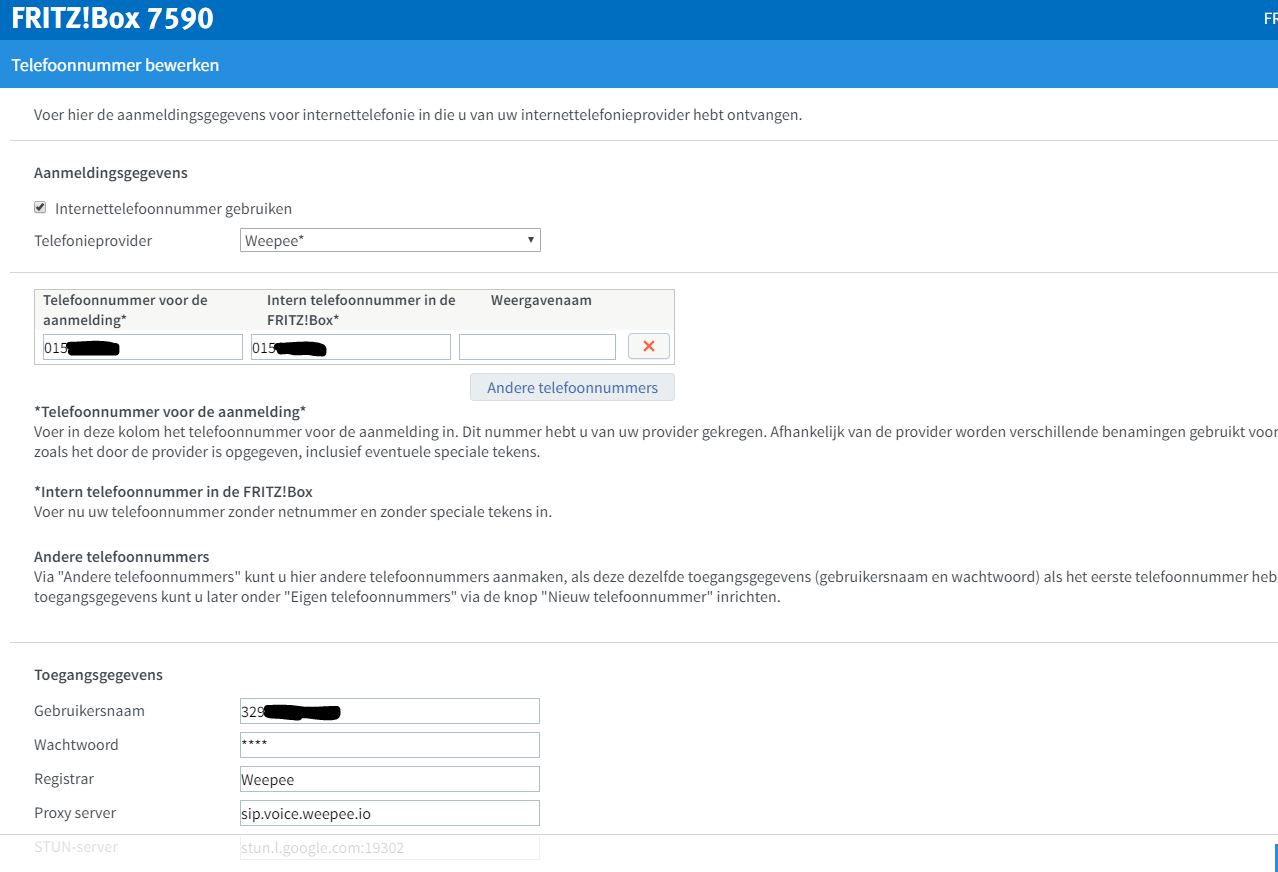Click the Registrar field containing Weepee
The image size is (1278, 872).
pyautogui.click(x=389, y=779)
